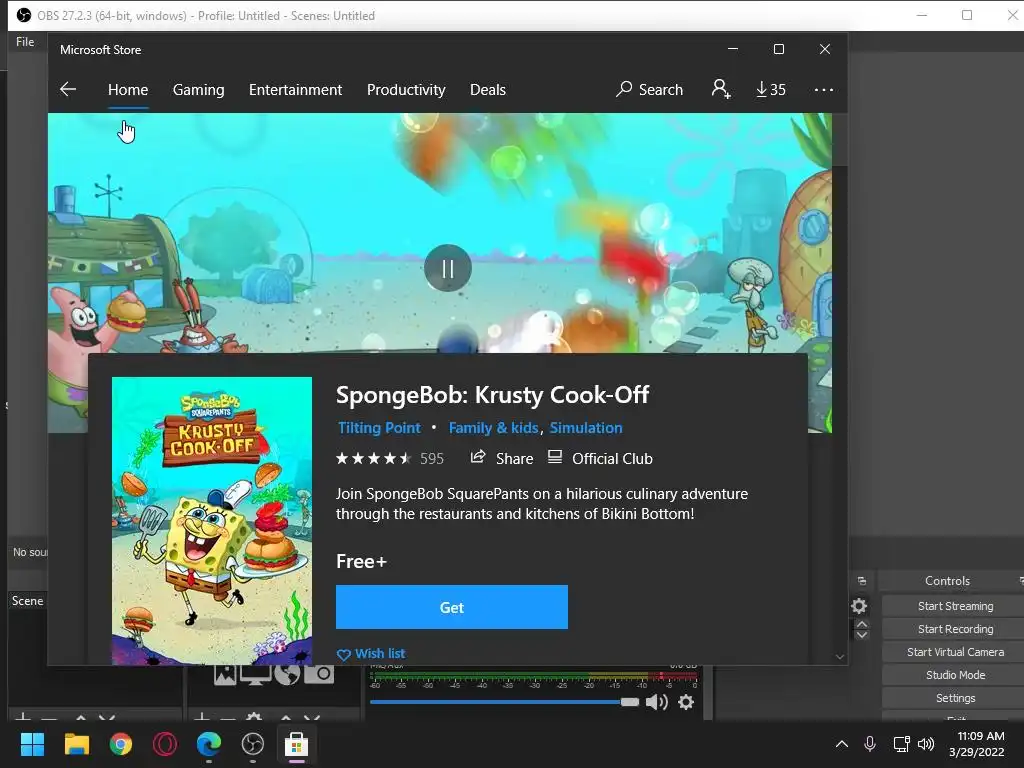Open the Family & kids category link
The height and width of the screenshot is (768, 1024).
tap(494, 428)
